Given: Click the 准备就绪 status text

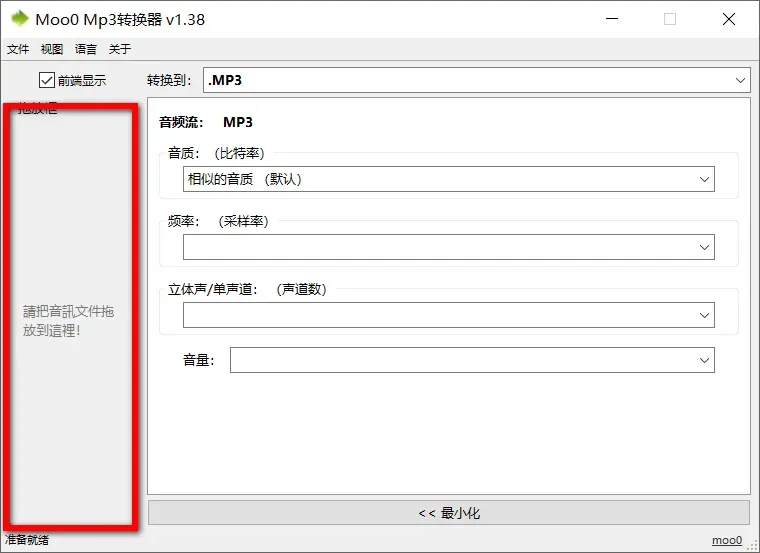Looking at the screenshot, I should pos(27,539).
